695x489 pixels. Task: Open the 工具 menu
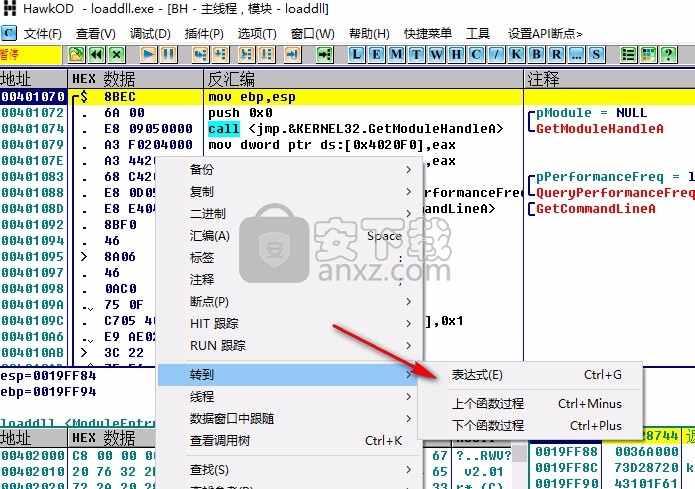click(x=478, y=33)
